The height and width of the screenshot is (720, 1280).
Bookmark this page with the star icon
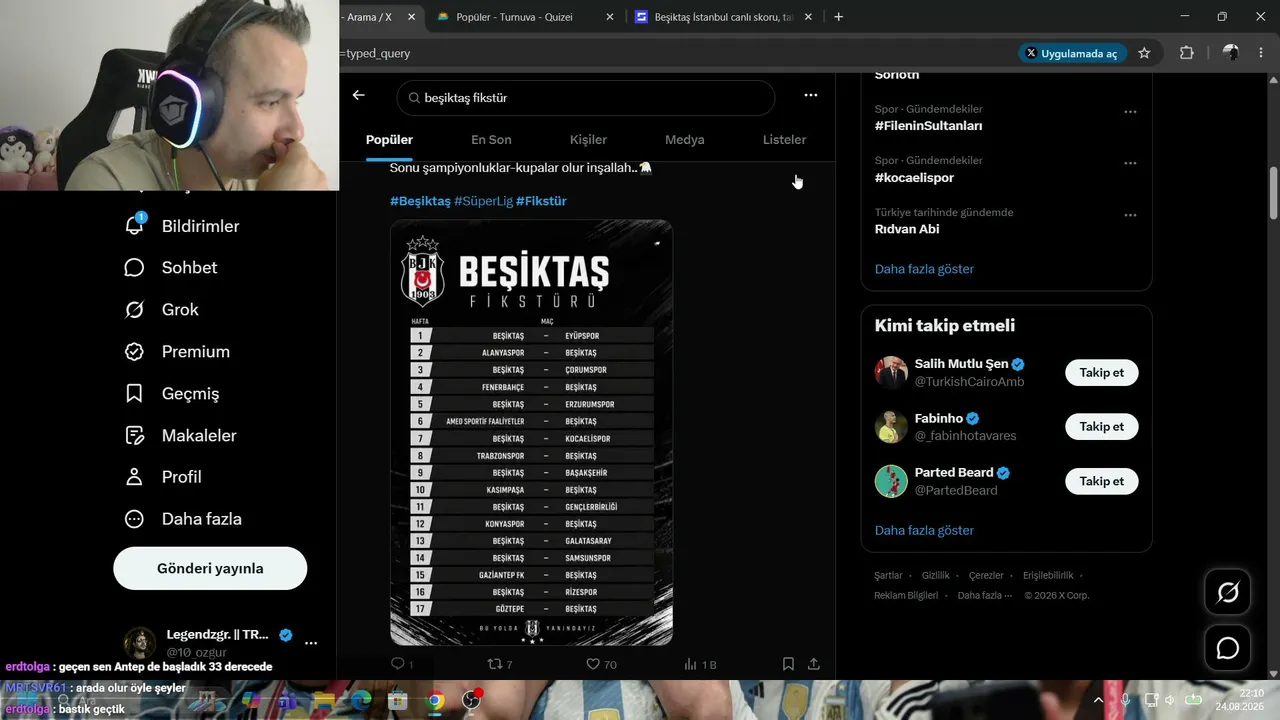[x=1144, y=53]
